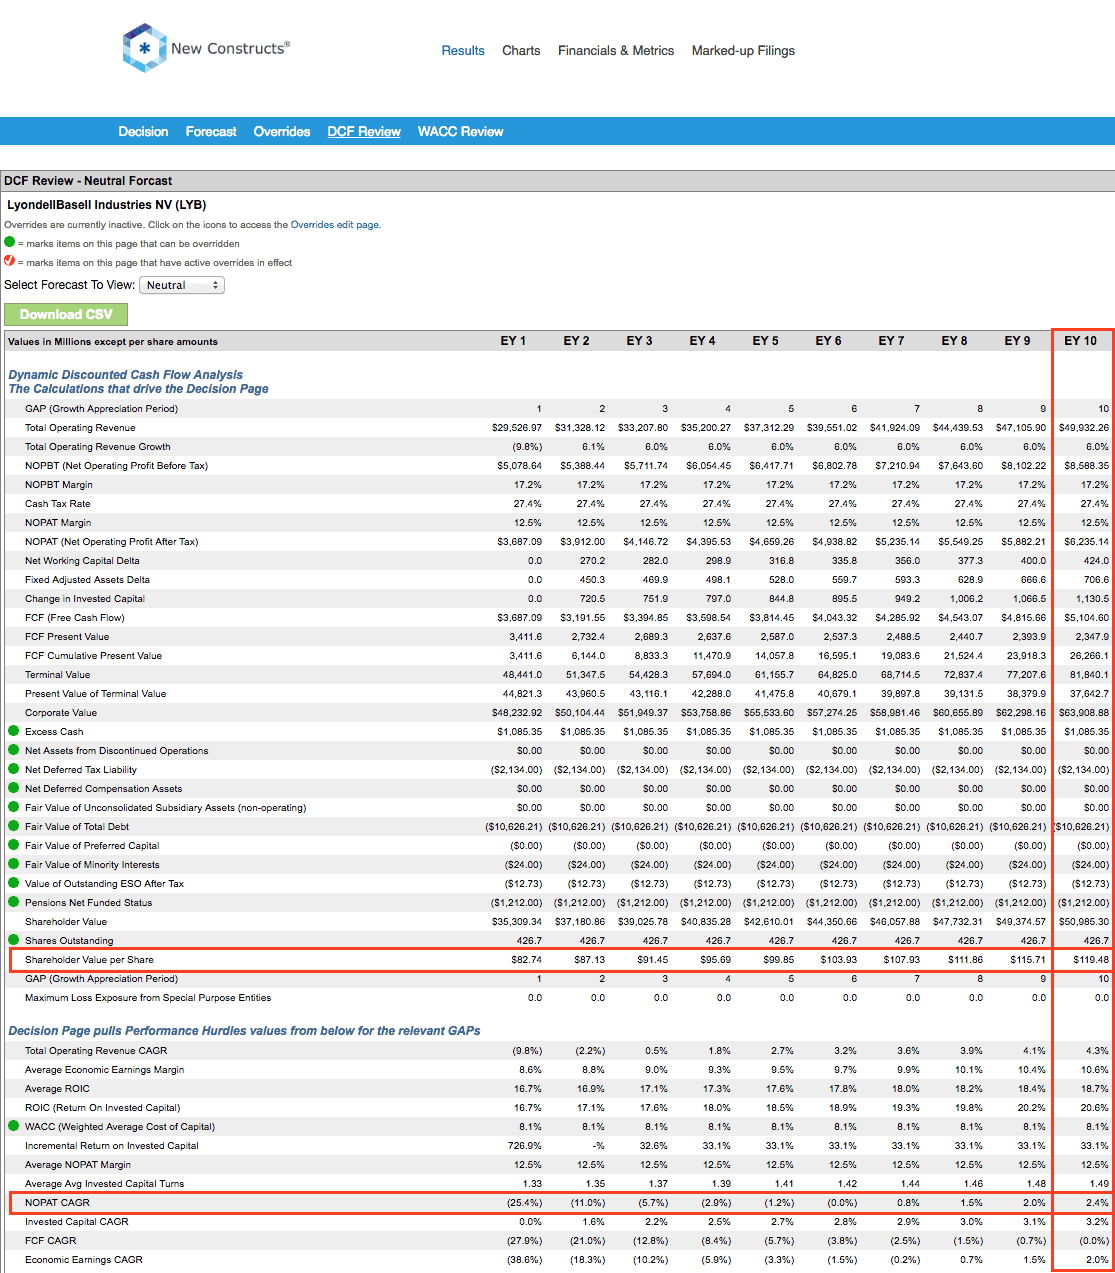Click the Average ROIC row label
Viewport: 1115px width, 1273px height.
pos(57,1088)
